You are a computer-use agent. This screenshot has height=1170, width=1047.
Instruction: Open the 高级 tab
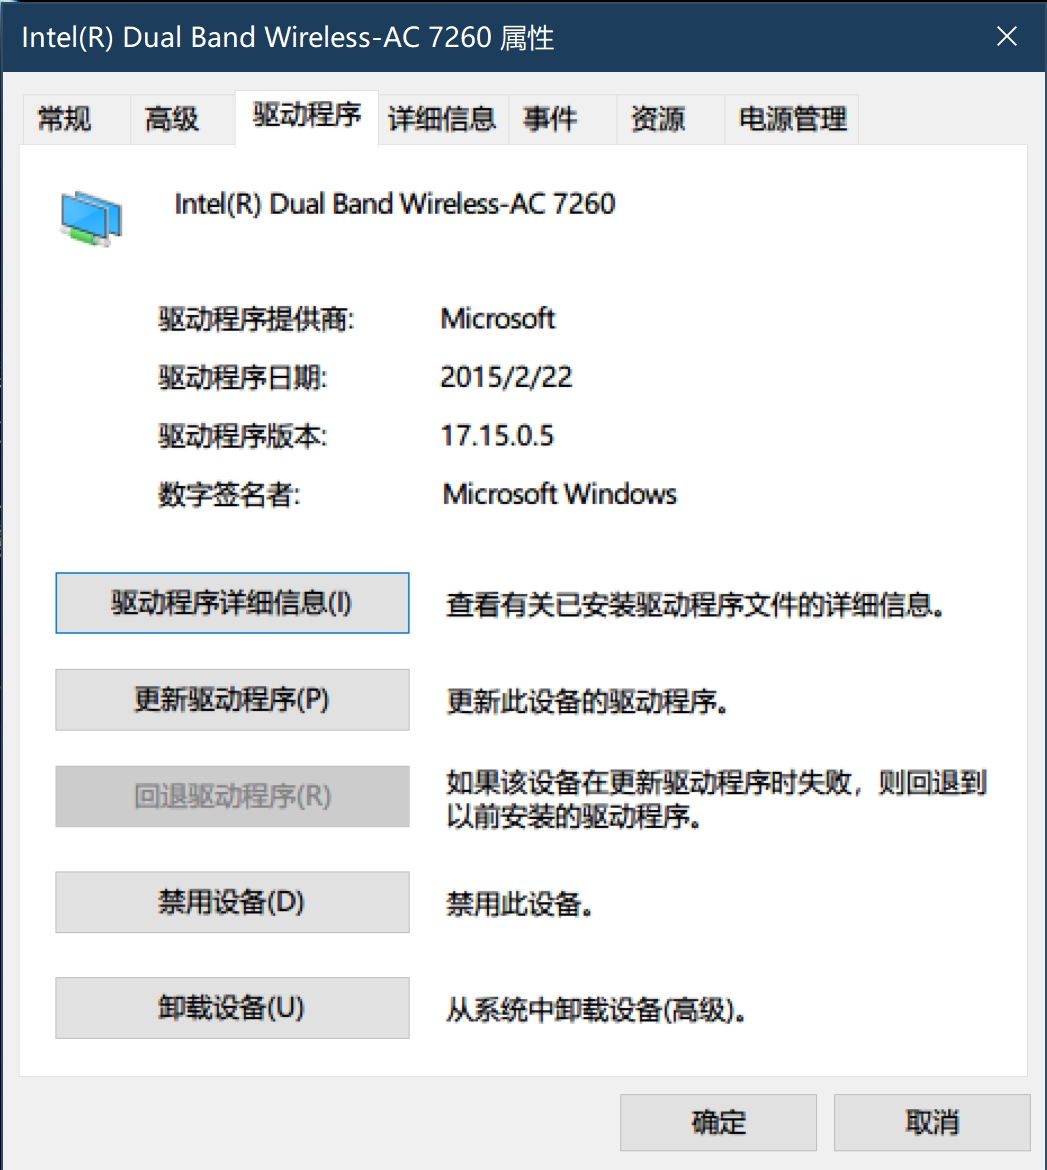coord(172,120)
